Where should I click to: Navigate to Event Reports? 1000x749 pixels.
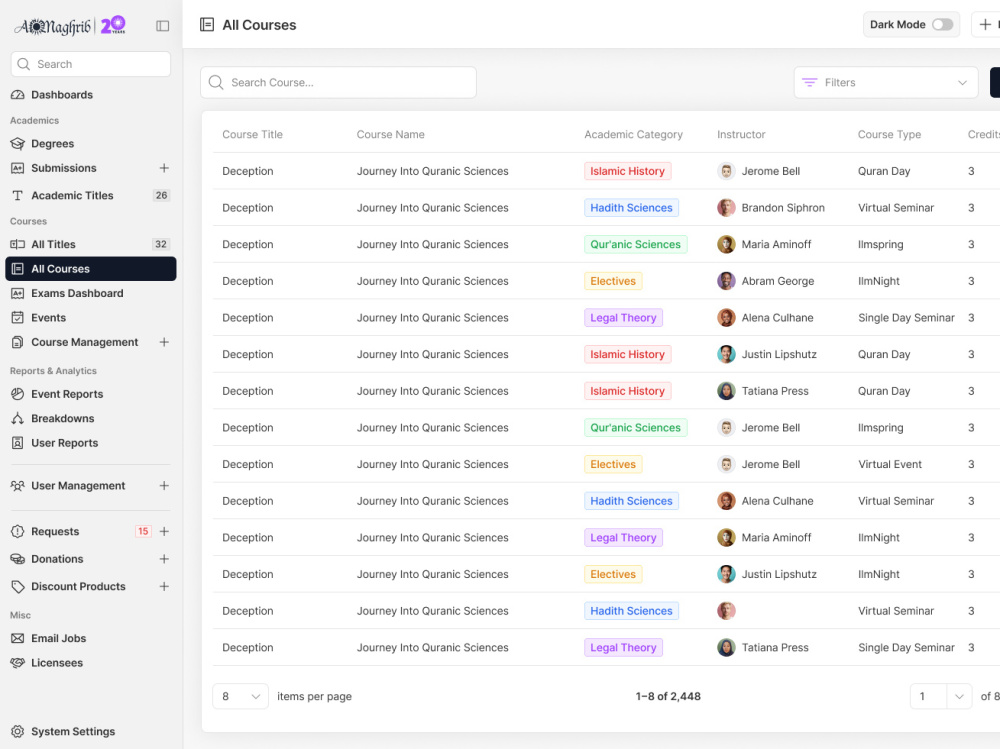pos(67,394)
